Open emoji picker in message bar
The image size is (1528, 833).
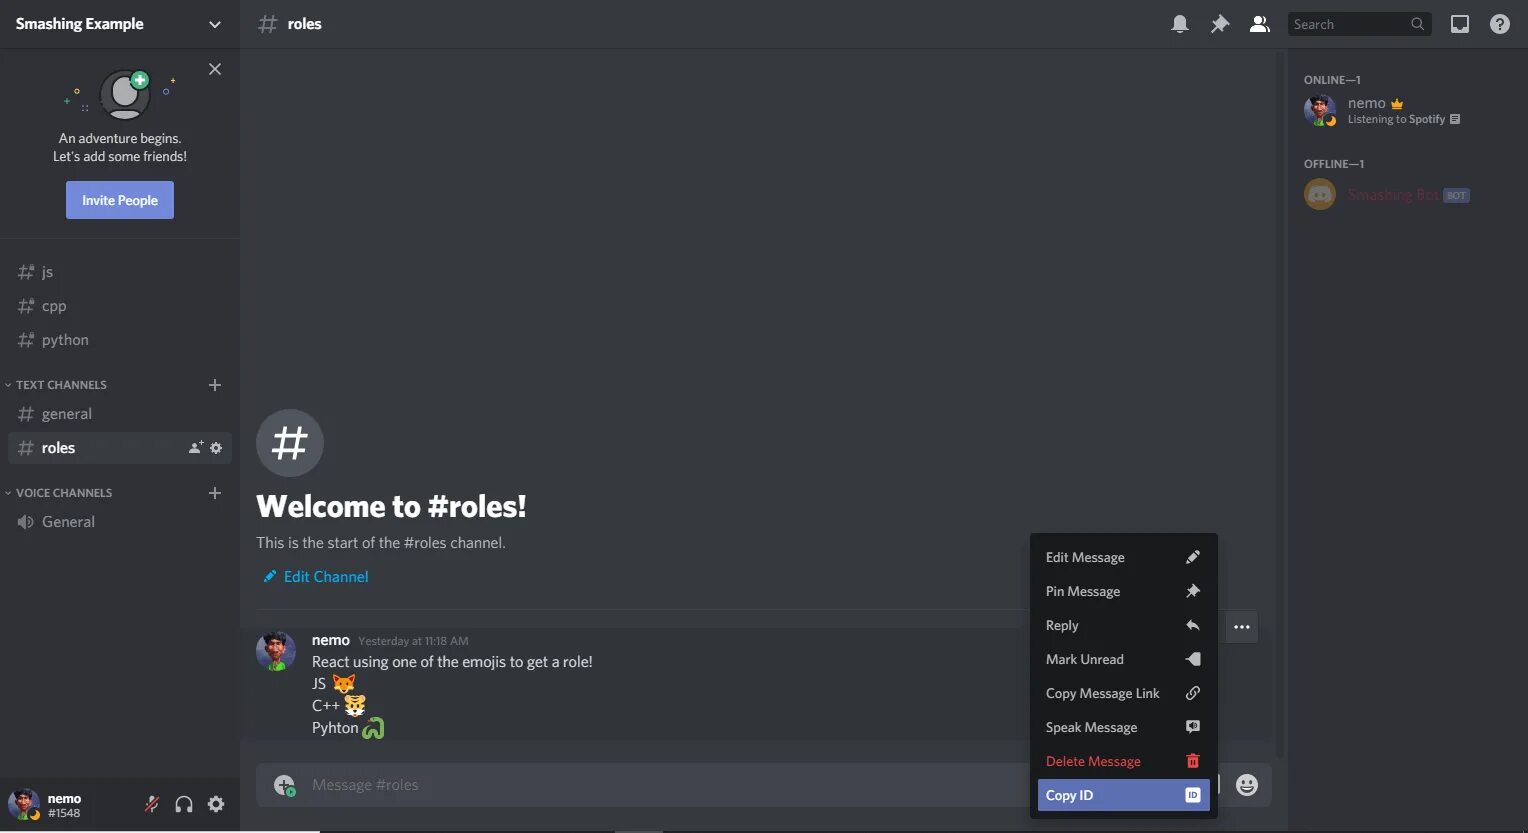[1246, 785]
